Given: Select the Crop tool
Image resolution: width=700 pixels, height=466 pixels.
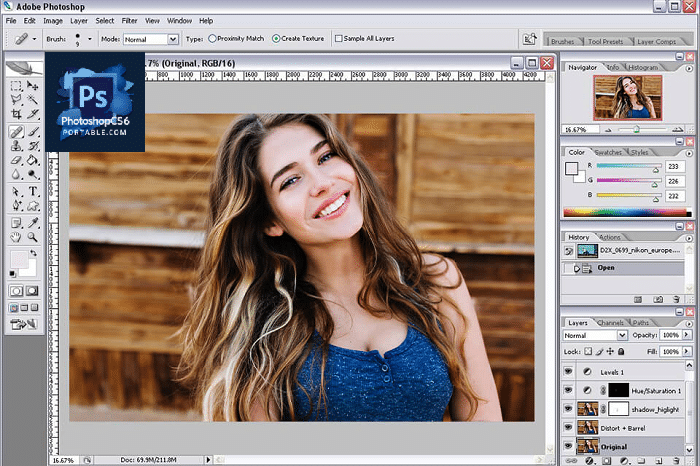Looking at the screenshot, I should (x=16, y=114).
